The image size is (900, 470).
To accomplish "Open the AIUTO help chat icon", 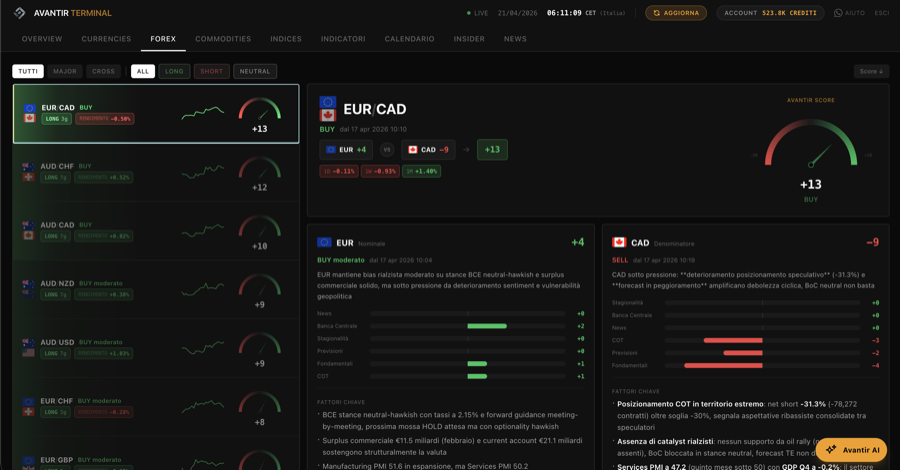I will tap(838, 13).
